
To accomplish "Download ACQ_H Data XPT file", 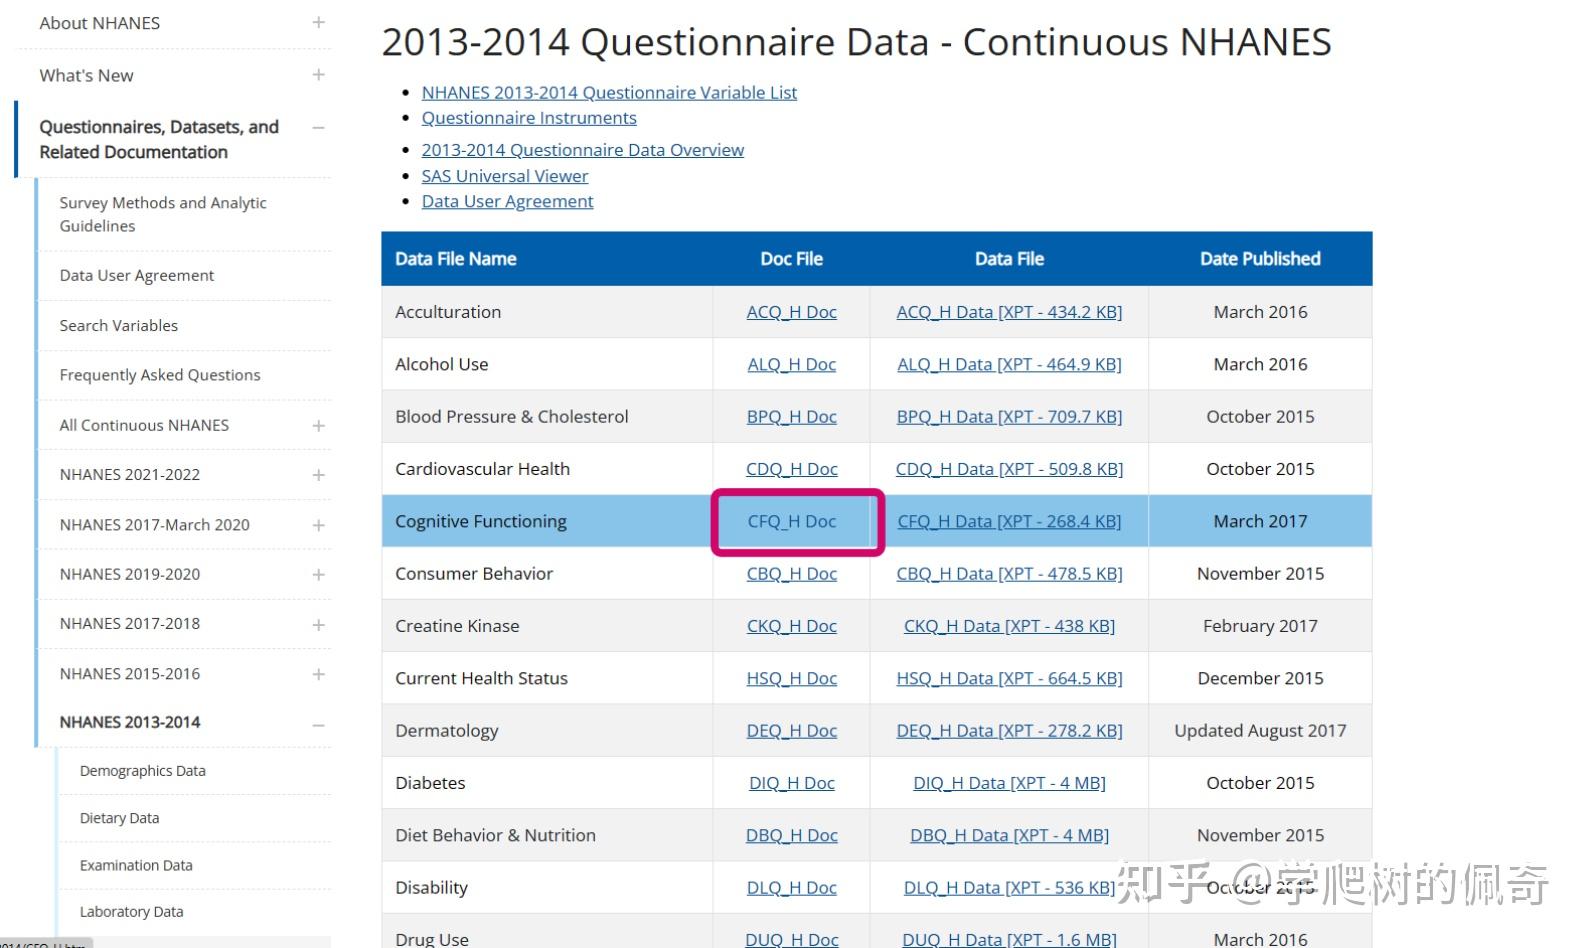I will pos(1009,312).
